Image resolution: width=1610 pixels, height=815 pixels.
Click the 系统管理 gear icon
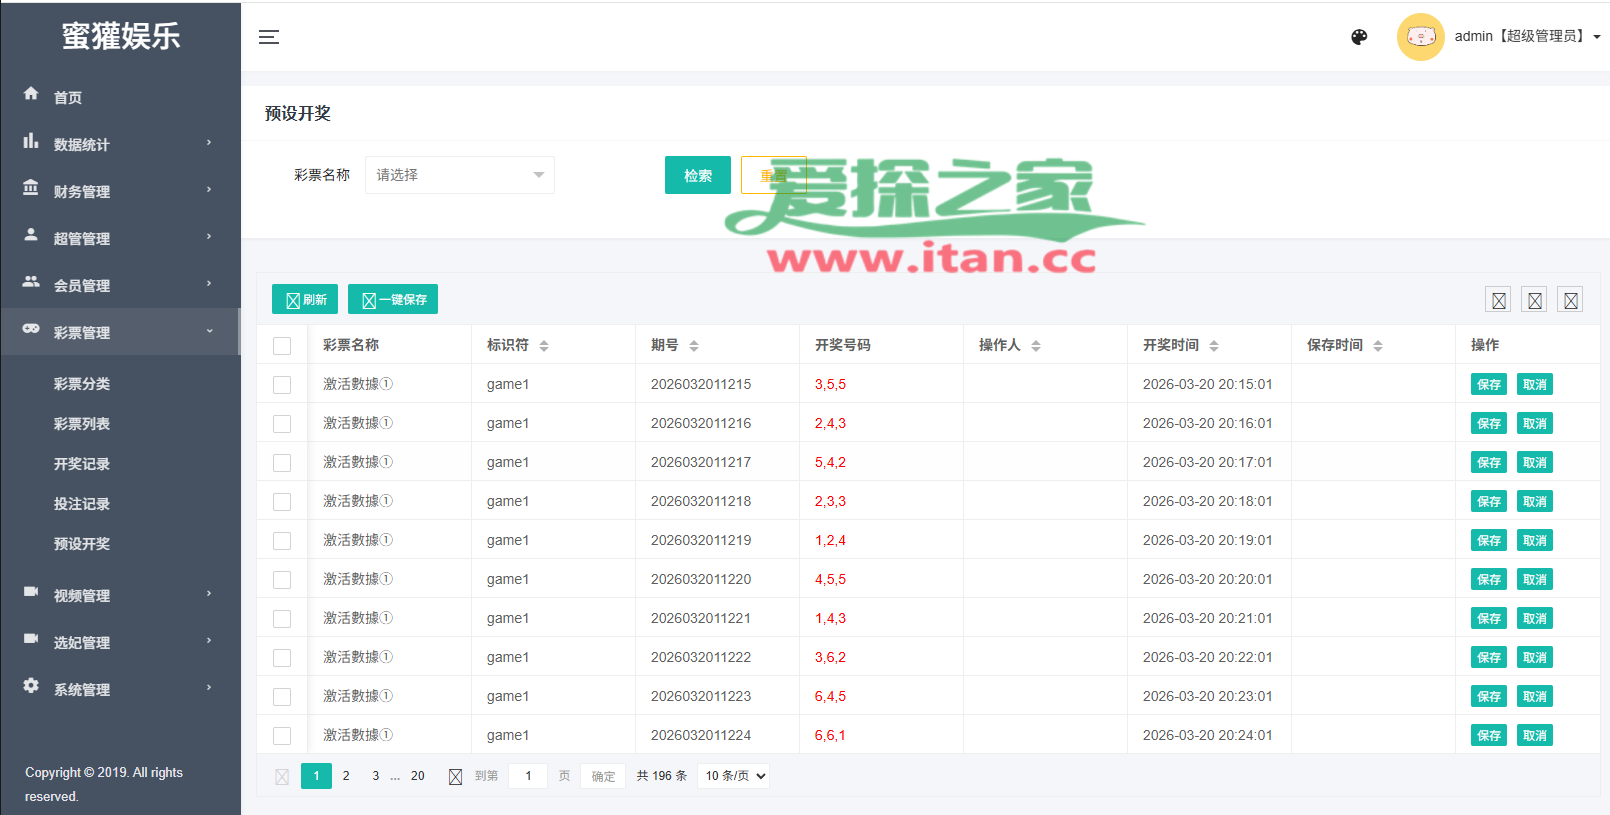31,686
